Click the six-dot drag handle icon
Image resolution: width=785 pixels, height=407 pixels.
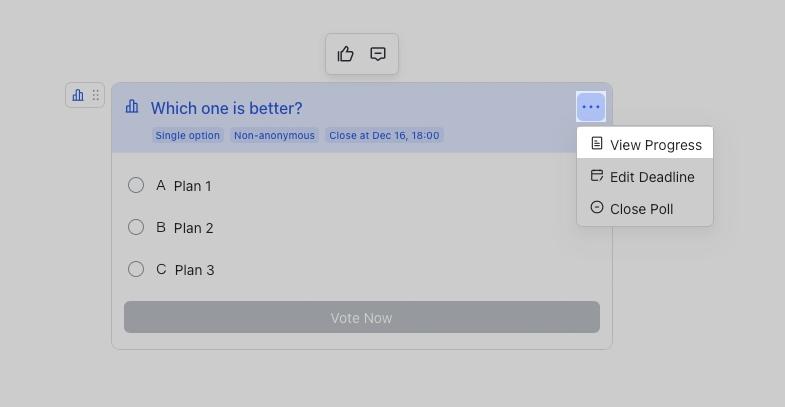tap(96, 95)
